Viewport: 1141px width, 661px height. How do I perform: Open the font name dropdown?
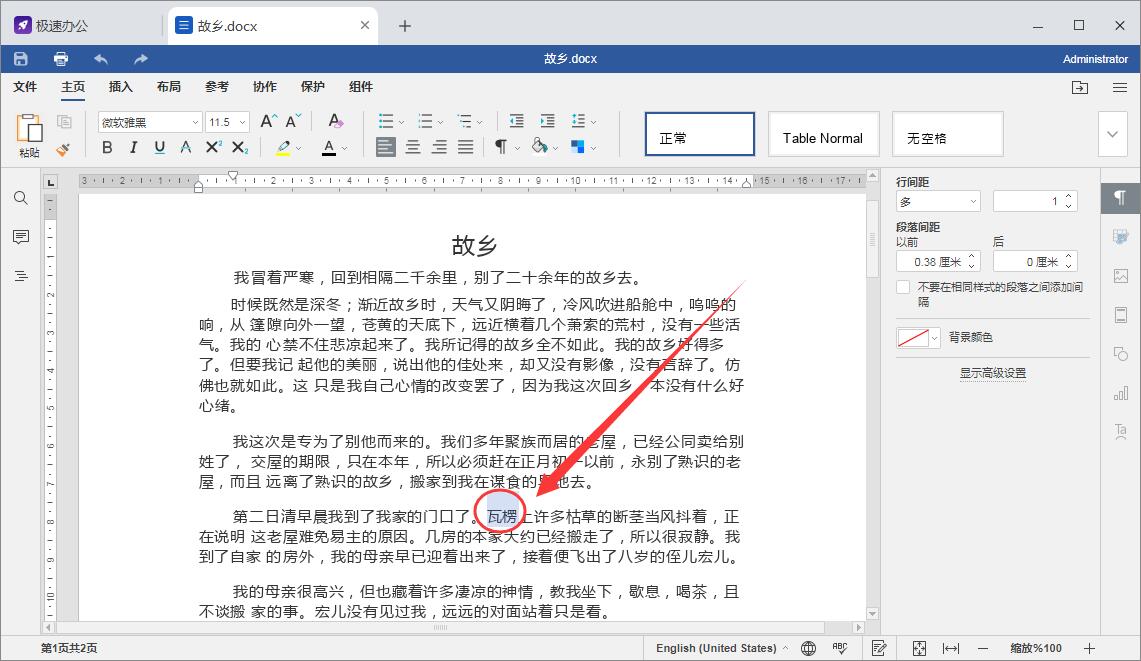click(x=150, y=122)
